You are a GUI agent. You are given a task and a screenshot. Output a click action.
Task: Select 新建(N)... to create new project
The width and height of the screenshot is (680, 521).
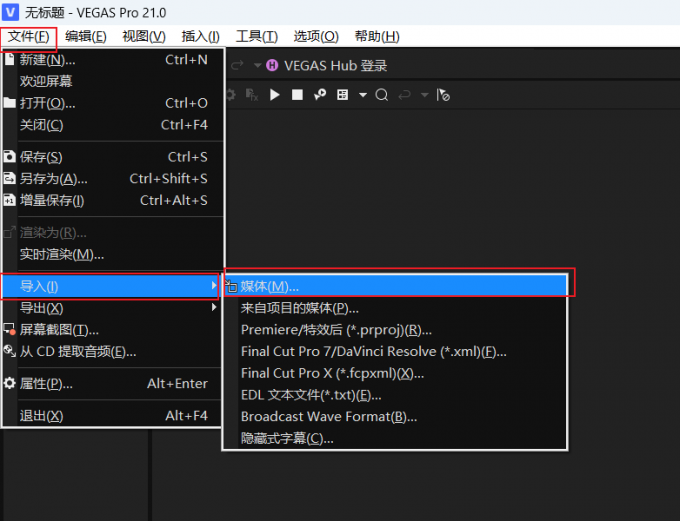(113, 60)
